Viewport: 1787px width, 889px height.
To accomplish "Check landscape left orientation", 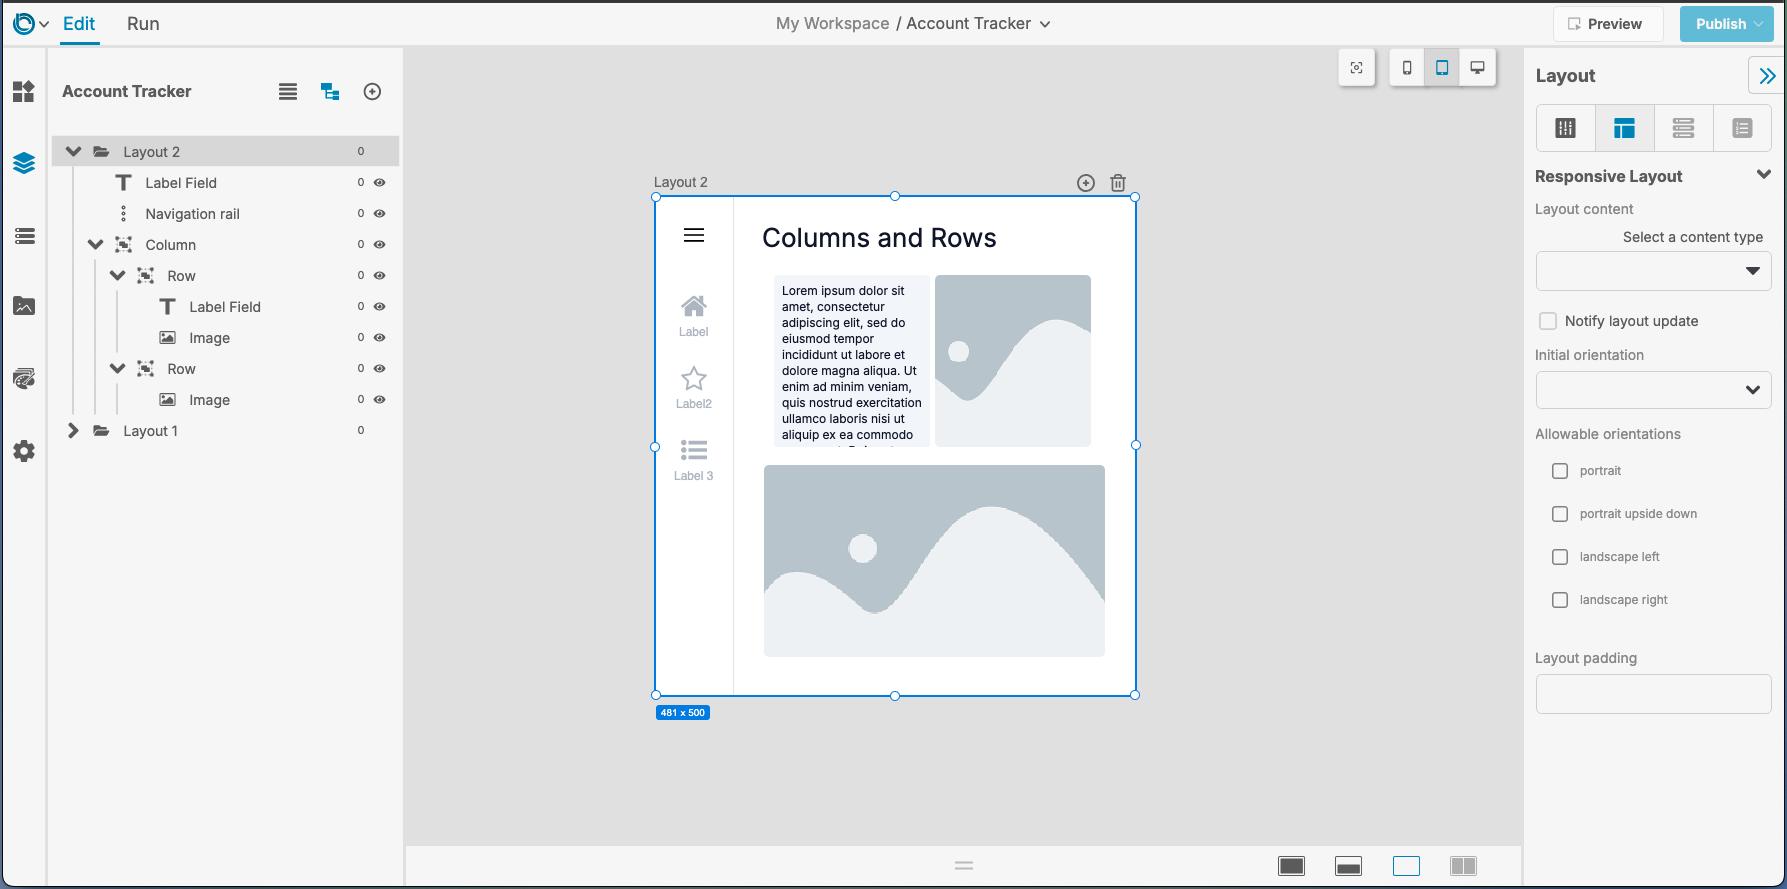I will [1560, 557].
